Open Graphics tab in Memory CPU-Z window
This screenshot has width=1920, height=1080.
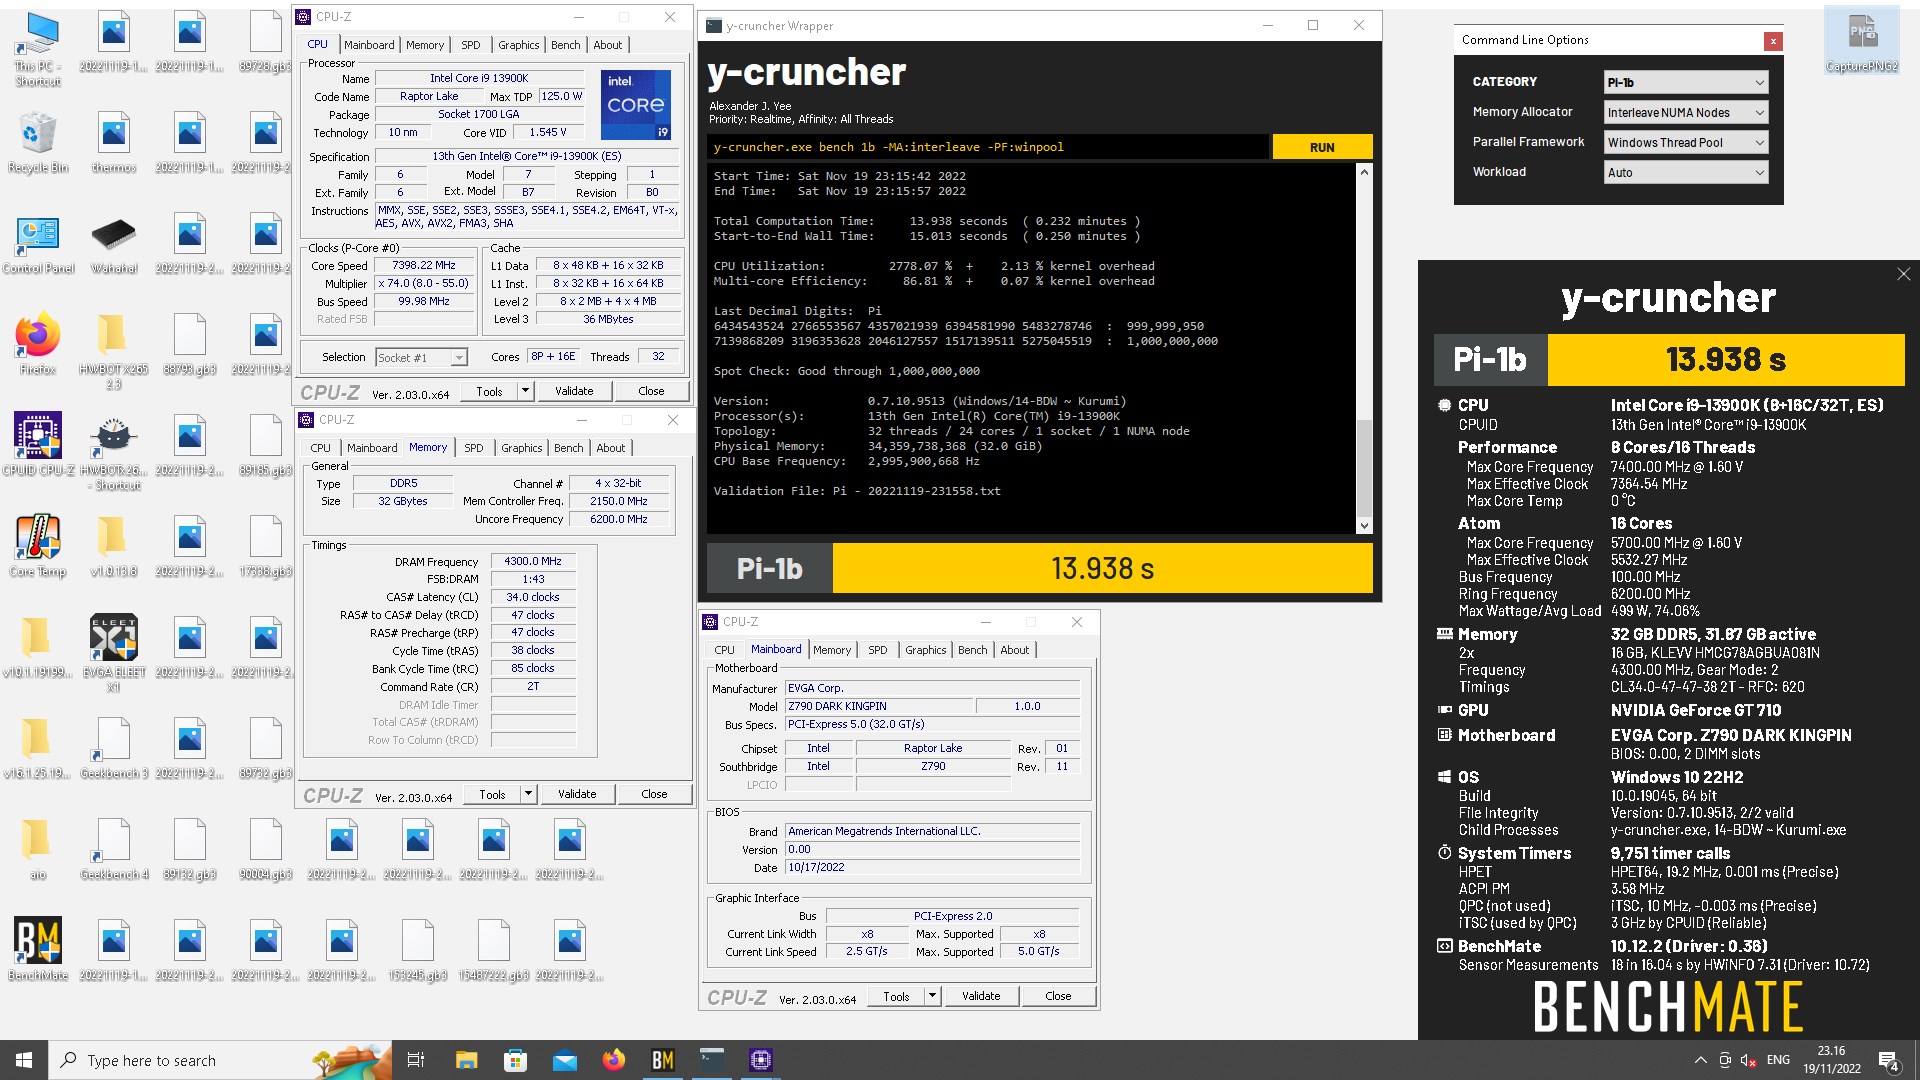[521, 448]
